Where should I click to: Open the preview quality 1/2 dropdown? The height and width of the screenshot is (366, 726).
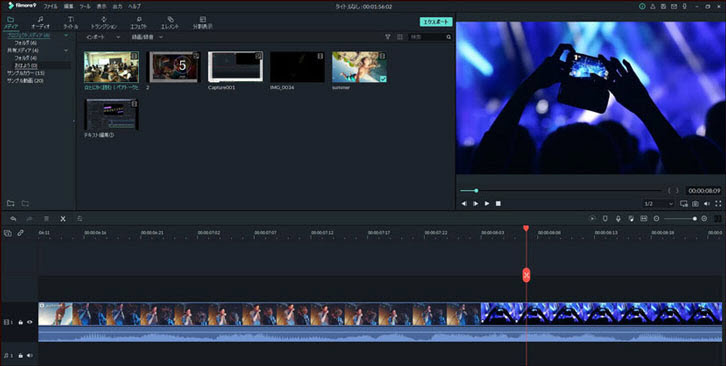tap(658, 204)
